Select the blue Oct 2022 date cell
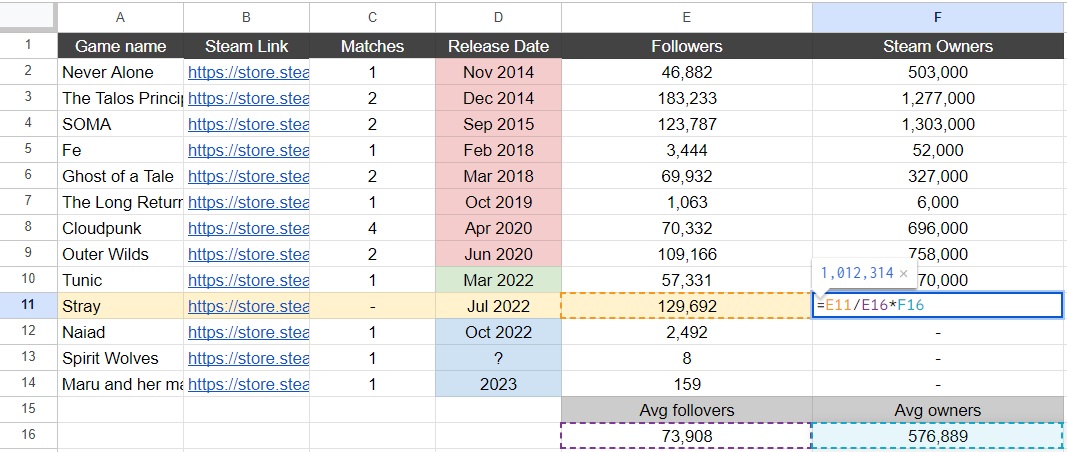1067x452 pixels. 498,332
